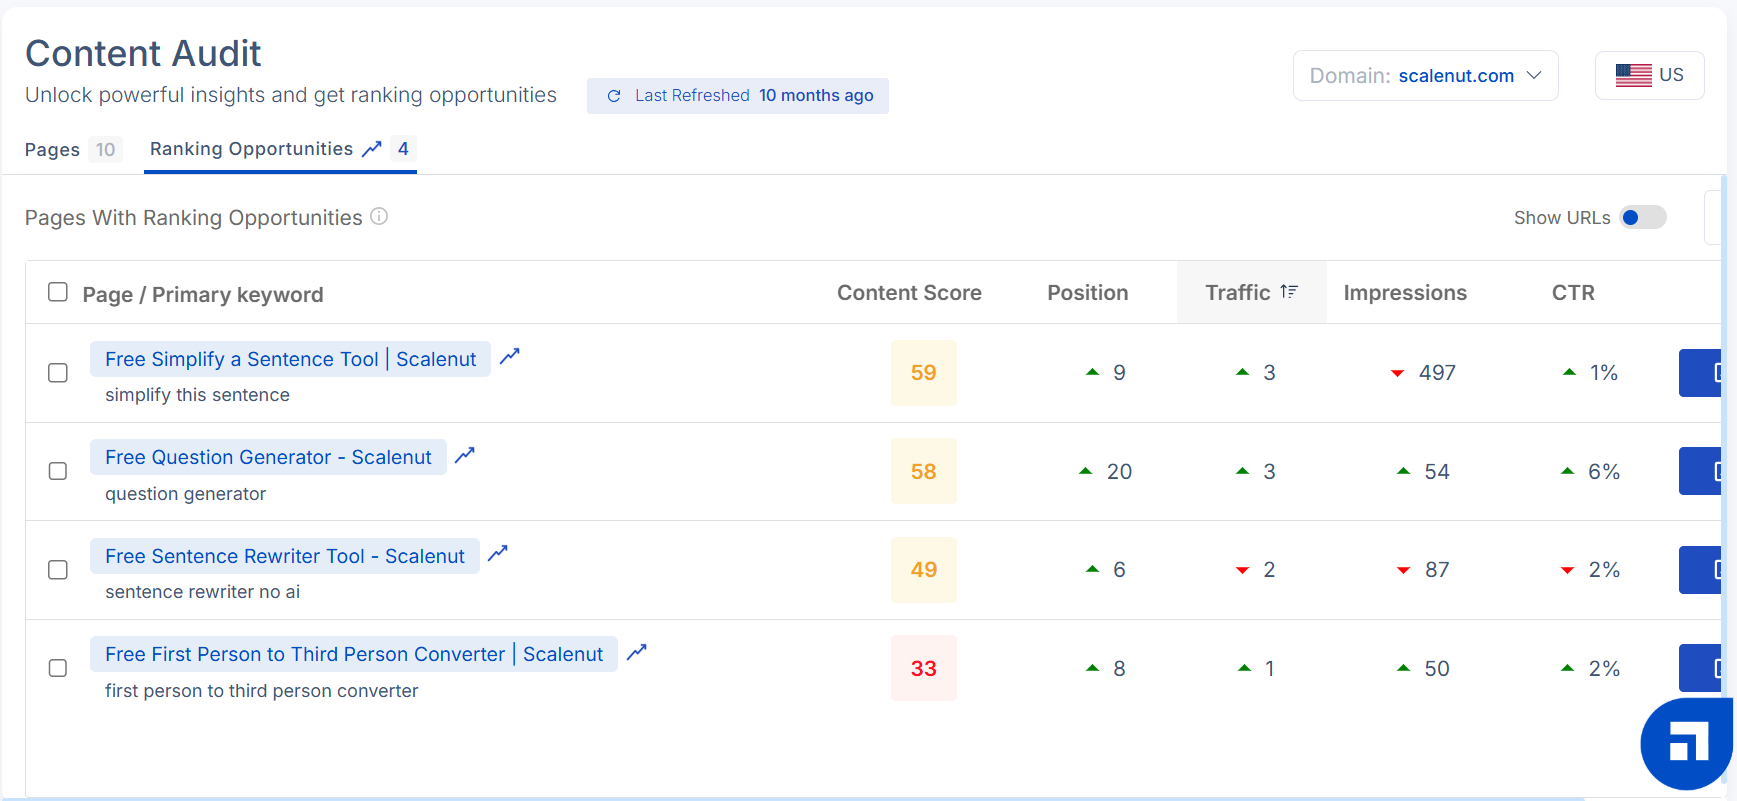This screenshot has height=801, width=1737.
Task: Click the blue action button in the sentence rewriter row
Action: click(1700, 570)
